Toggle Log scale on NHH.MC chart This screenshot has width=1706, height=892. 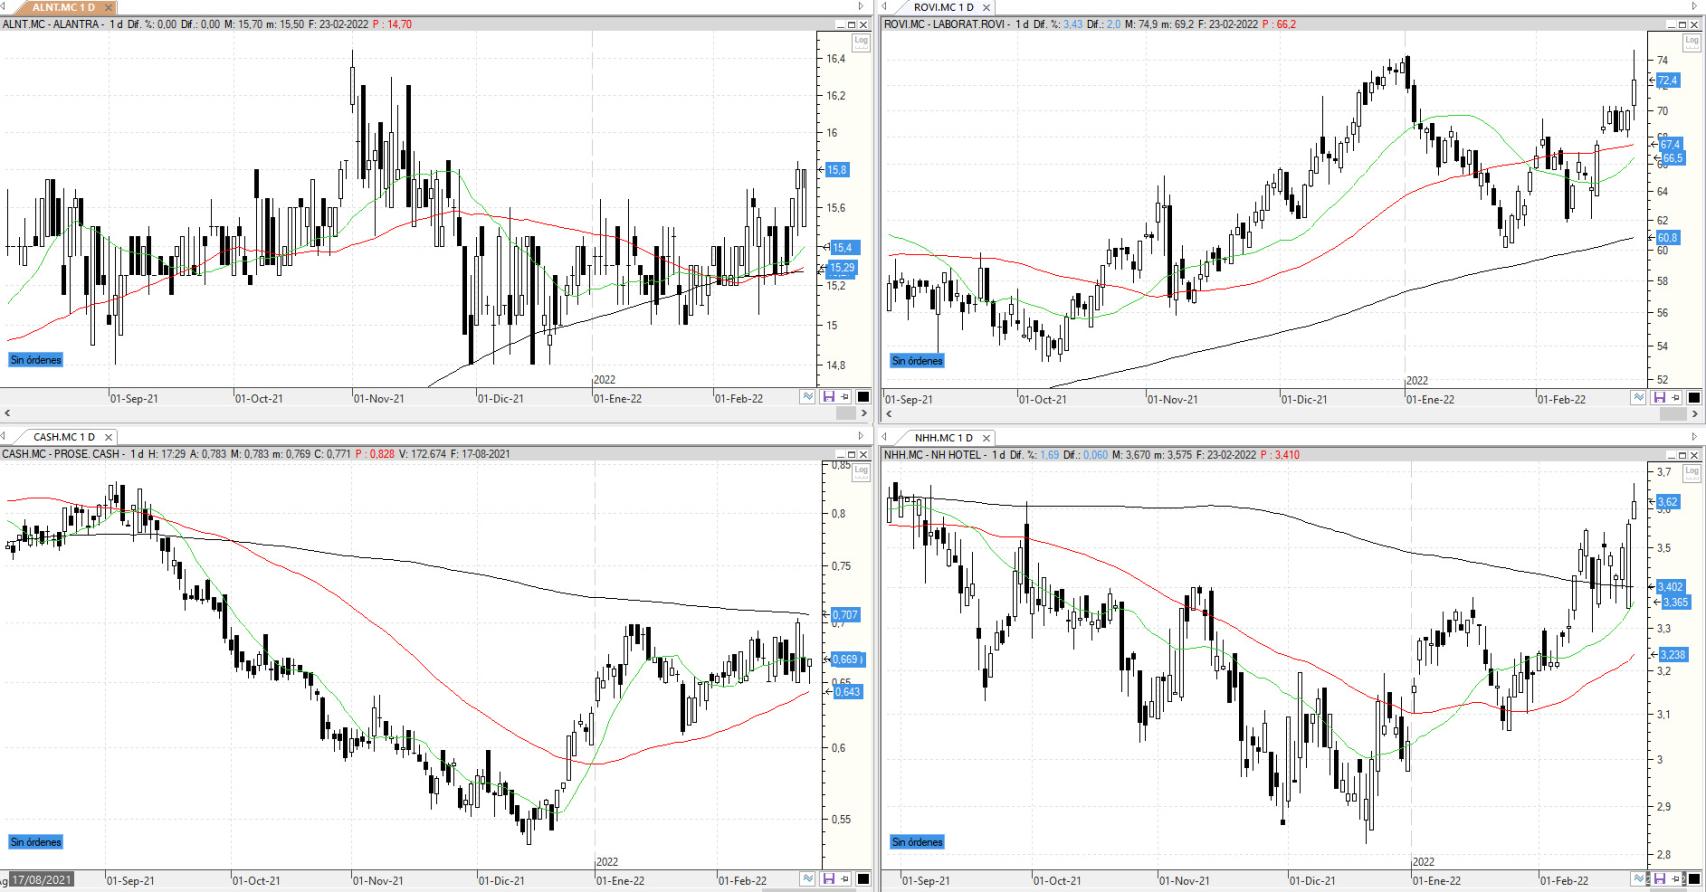click(x=1692, y=472)
